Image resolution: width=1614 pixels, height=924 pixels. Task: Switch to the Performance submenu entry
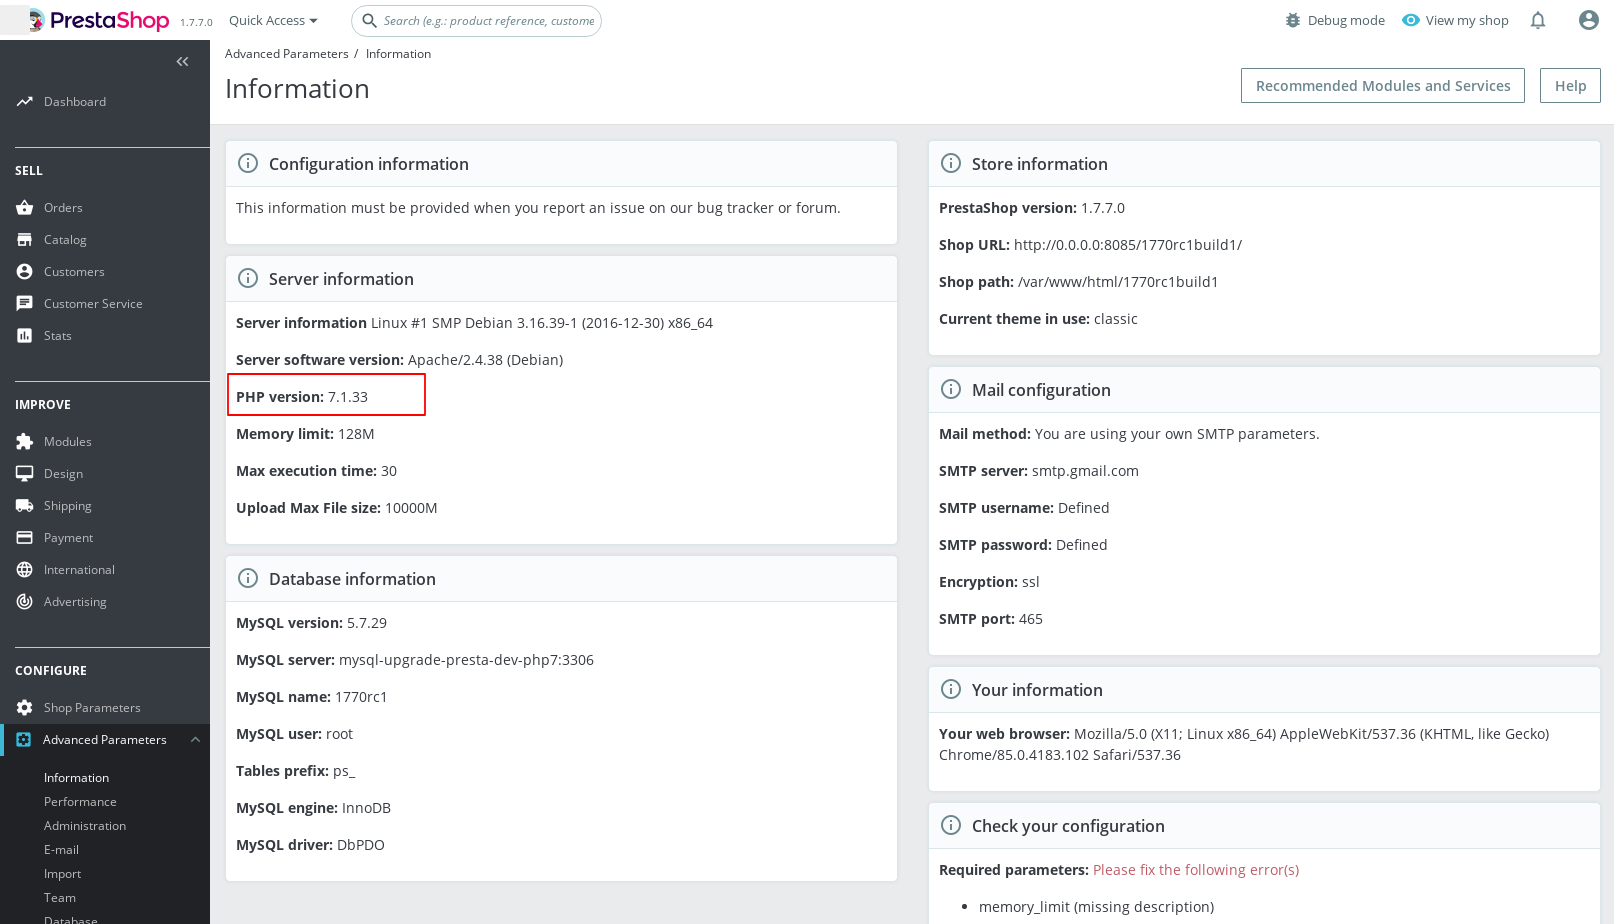click(80, 801)
